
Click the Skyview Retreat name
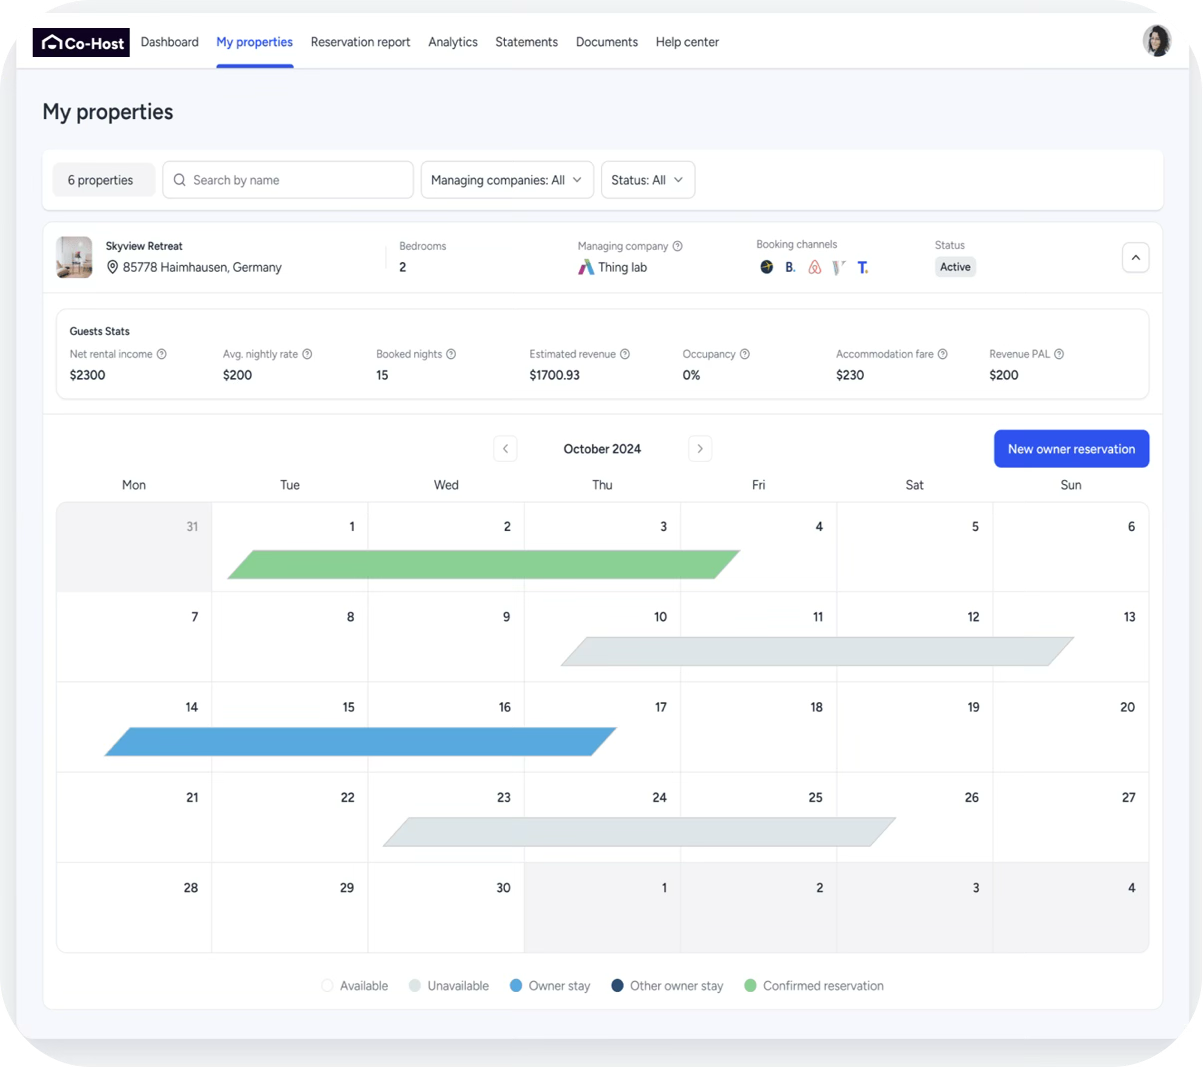tap(144, 246)
